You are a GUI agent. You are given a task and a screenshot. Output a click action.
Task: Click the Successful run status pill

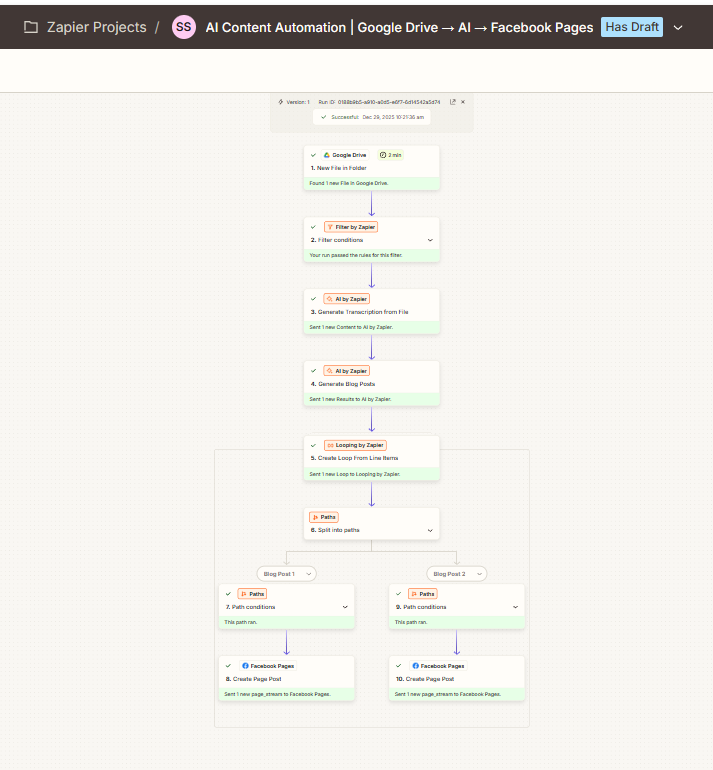coord(372,117)
